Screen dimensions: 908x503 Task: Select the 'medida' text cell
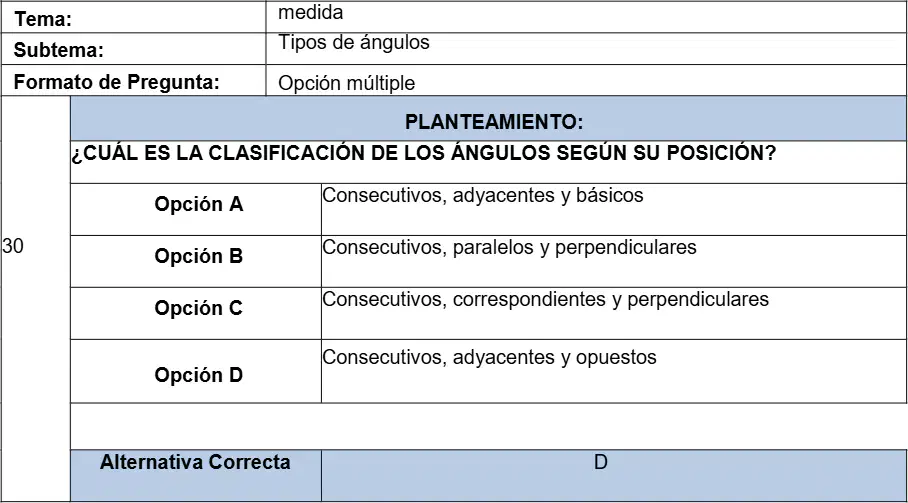click(x=586, y=17)
